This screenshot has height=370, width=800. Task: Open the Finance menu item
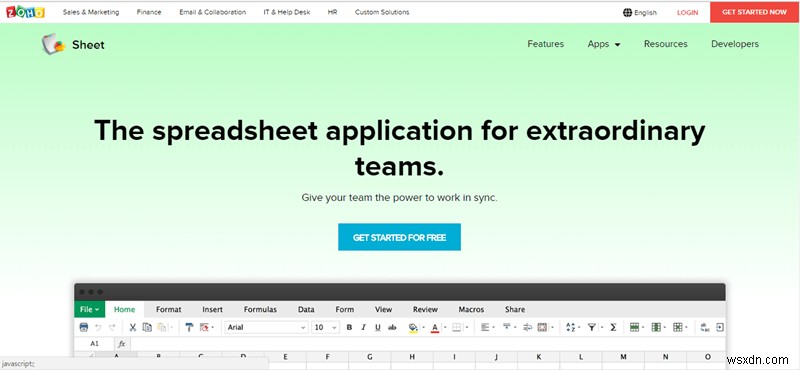click(149, 12)
